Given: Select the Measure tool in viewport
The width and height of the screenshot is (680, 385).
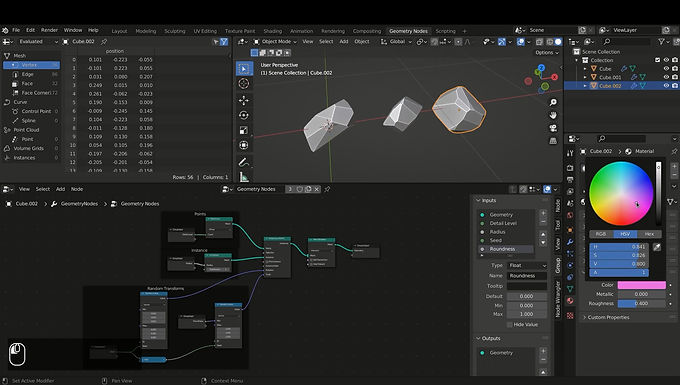Looking at the screenshot, I should (x=244, y=176).
